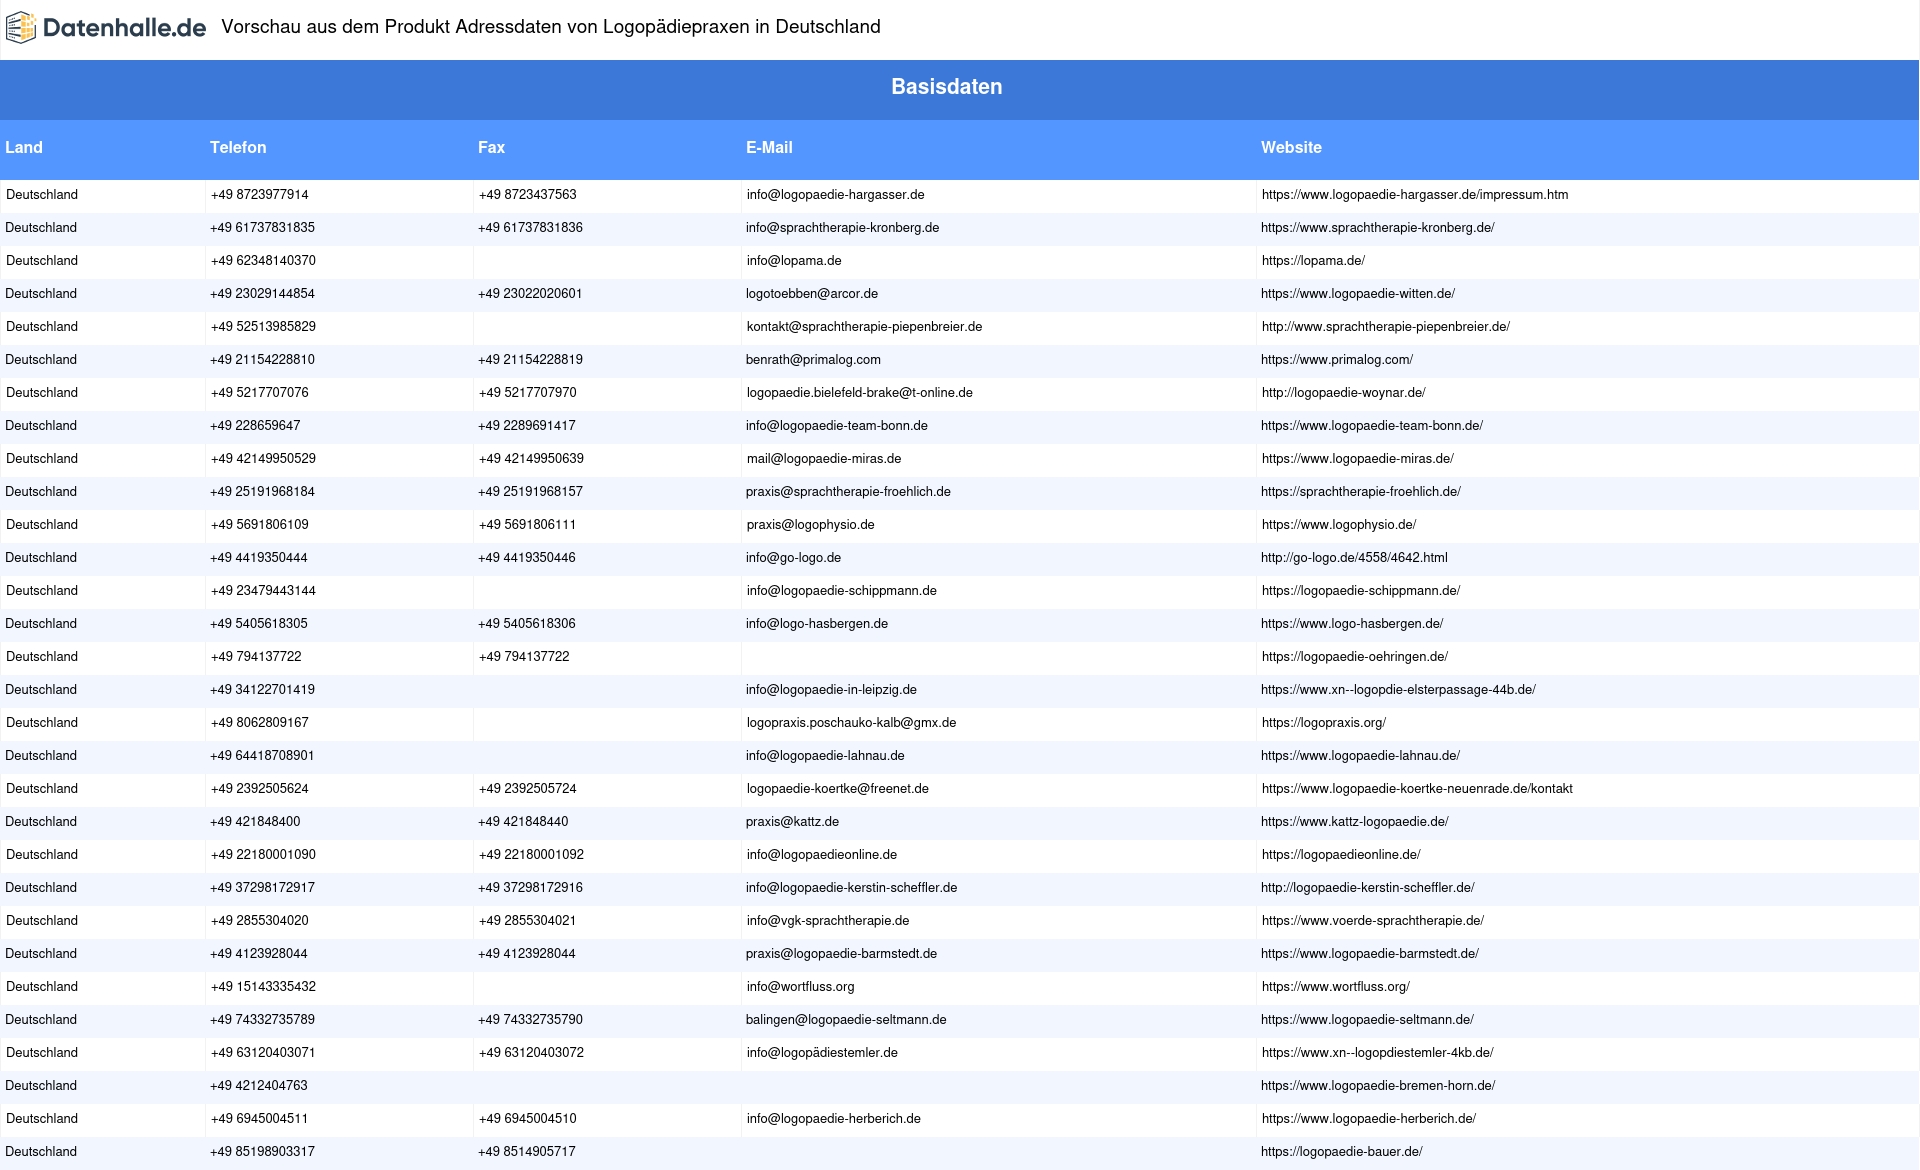Select fax number +49 8514905717
This screenshot has height=1170, width=1920.
tap(527, 1152)
